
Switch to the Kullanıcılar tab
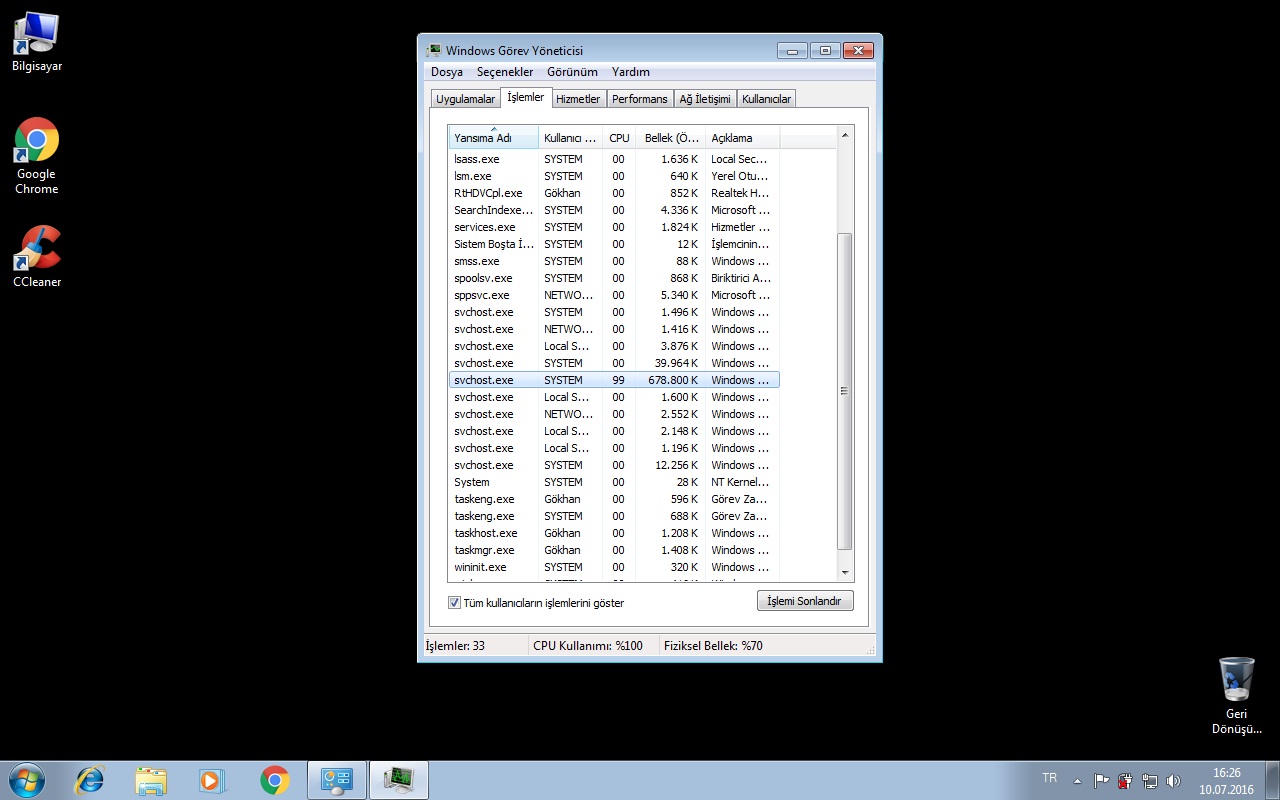[767, 99]
